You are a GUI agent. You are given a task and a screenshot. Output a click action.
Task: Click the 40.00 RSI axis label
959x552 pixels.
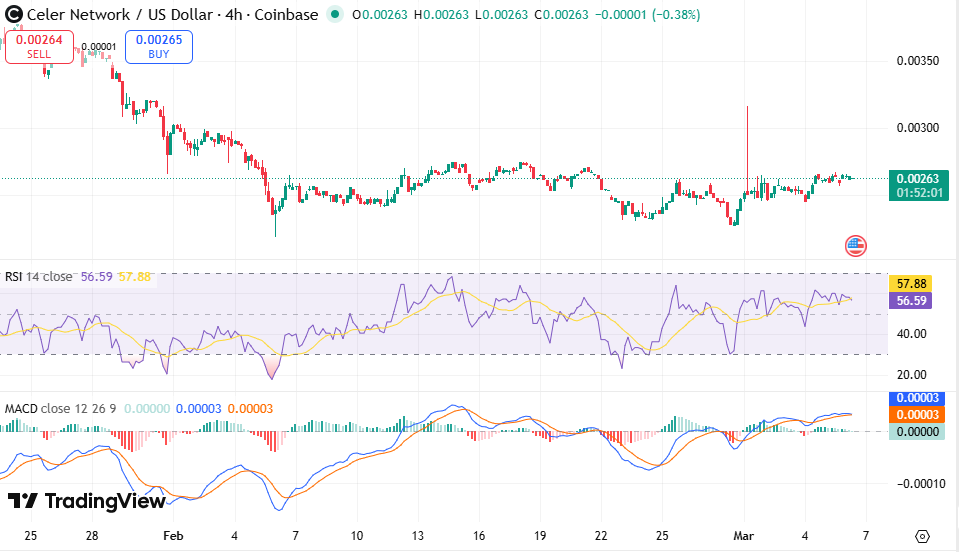point(911,334)
